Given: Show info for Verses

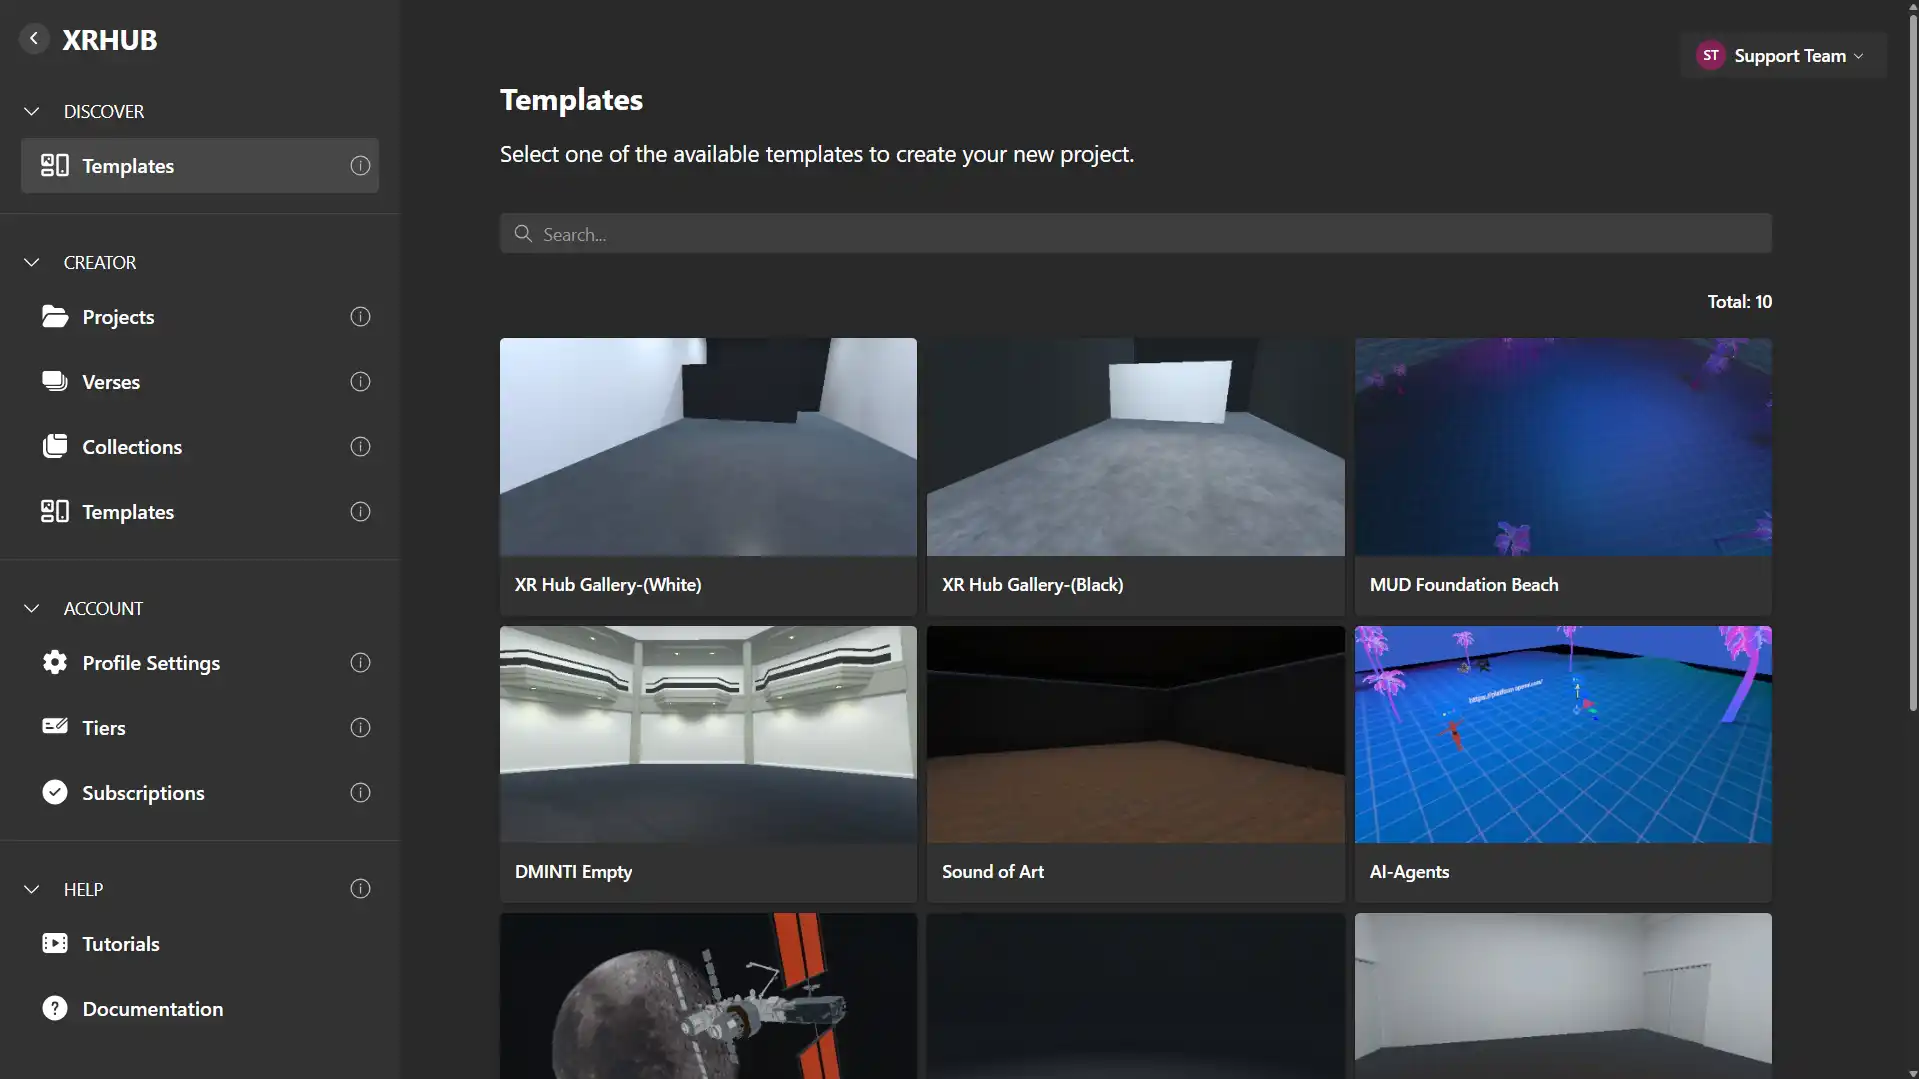Looking at the screenshot, I should (360, 382).
